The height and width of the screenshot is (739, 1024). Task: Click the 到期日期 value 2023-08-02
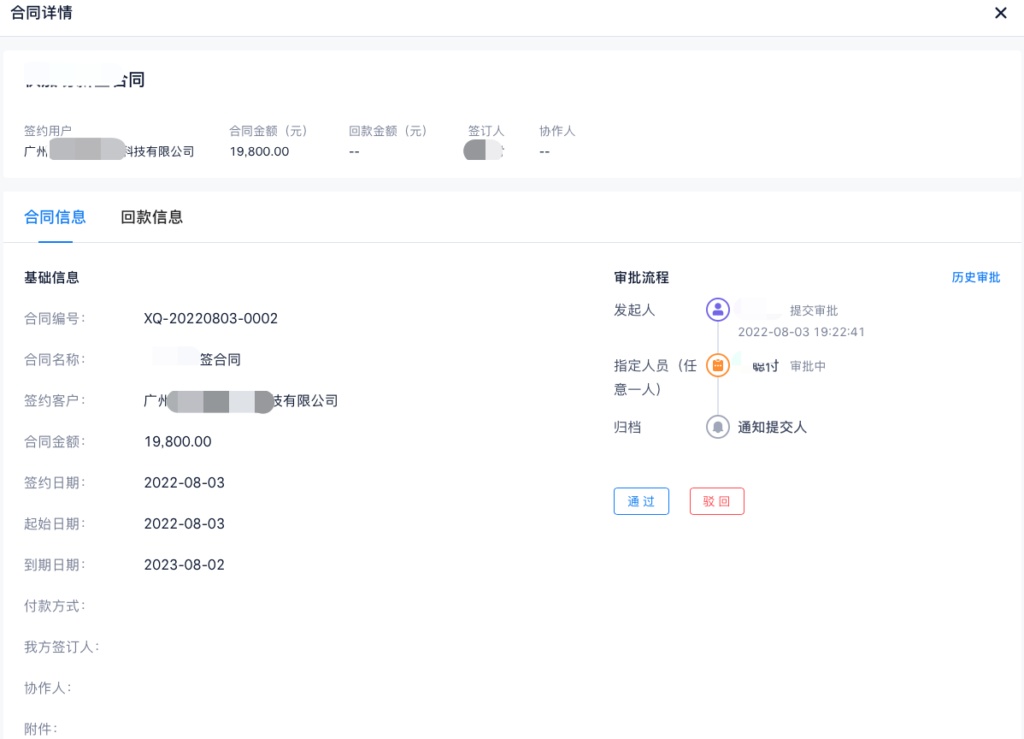pyautogui.click(x=184, y=565)
